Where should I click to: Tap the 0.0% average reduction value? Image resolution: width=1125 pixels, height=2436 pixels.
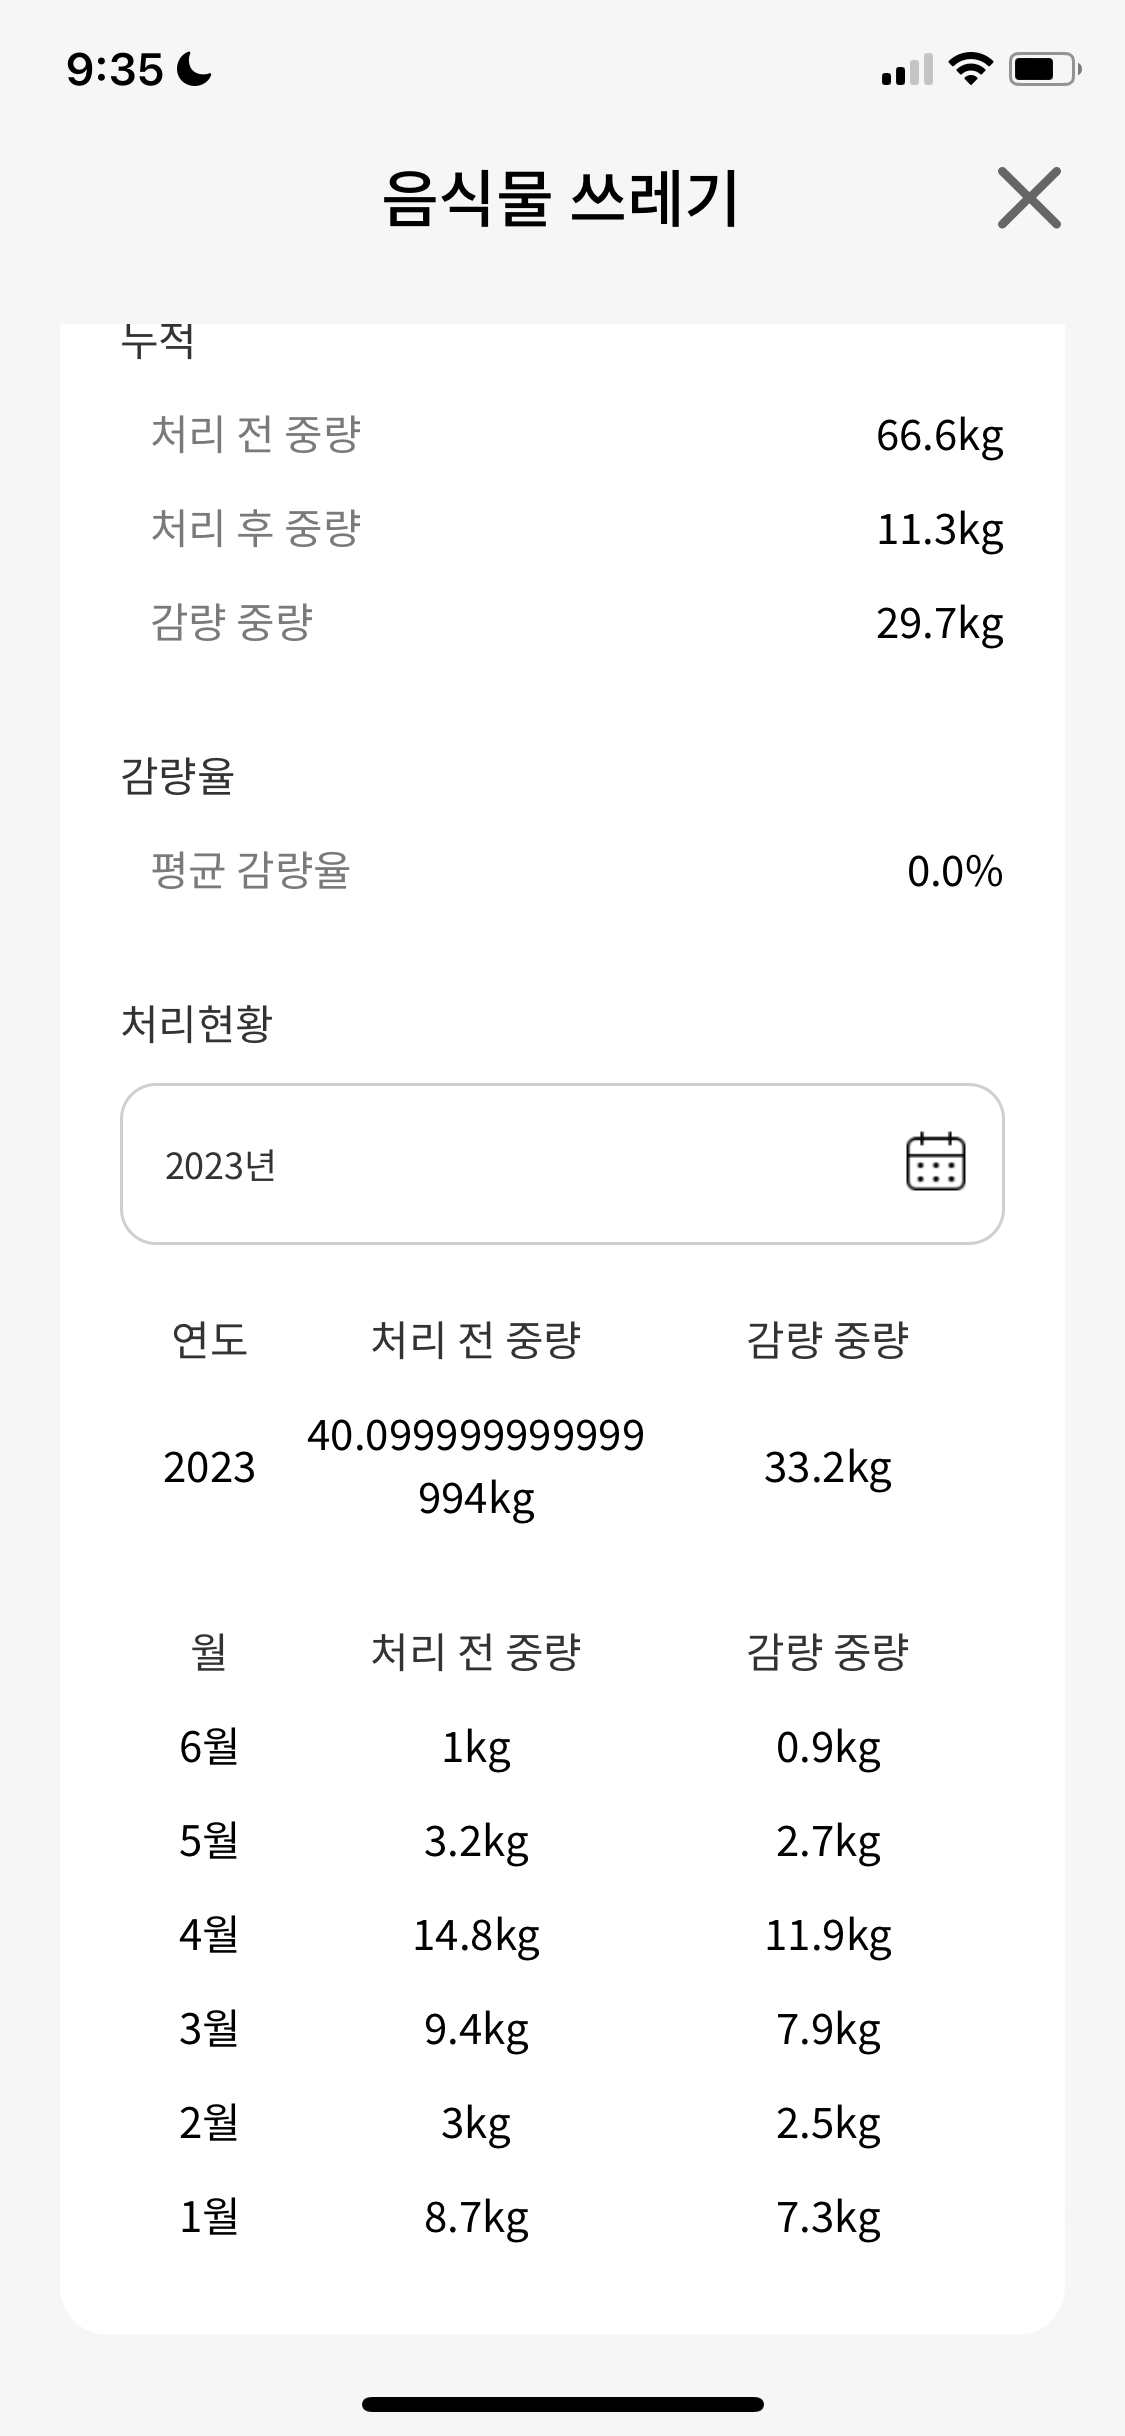click(x=954, y=871)
